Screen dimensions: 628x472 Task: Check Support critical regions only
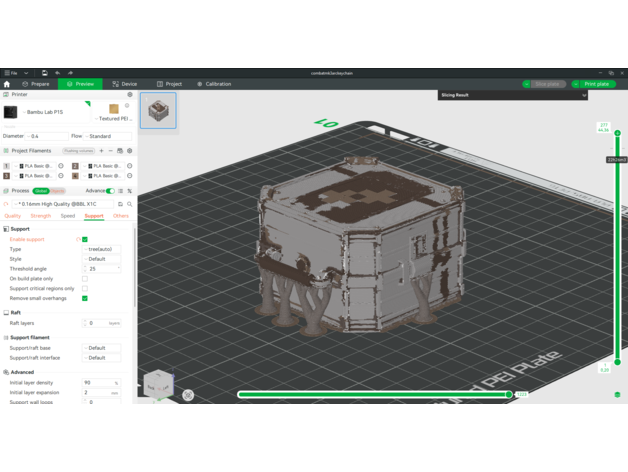point(85,288)
